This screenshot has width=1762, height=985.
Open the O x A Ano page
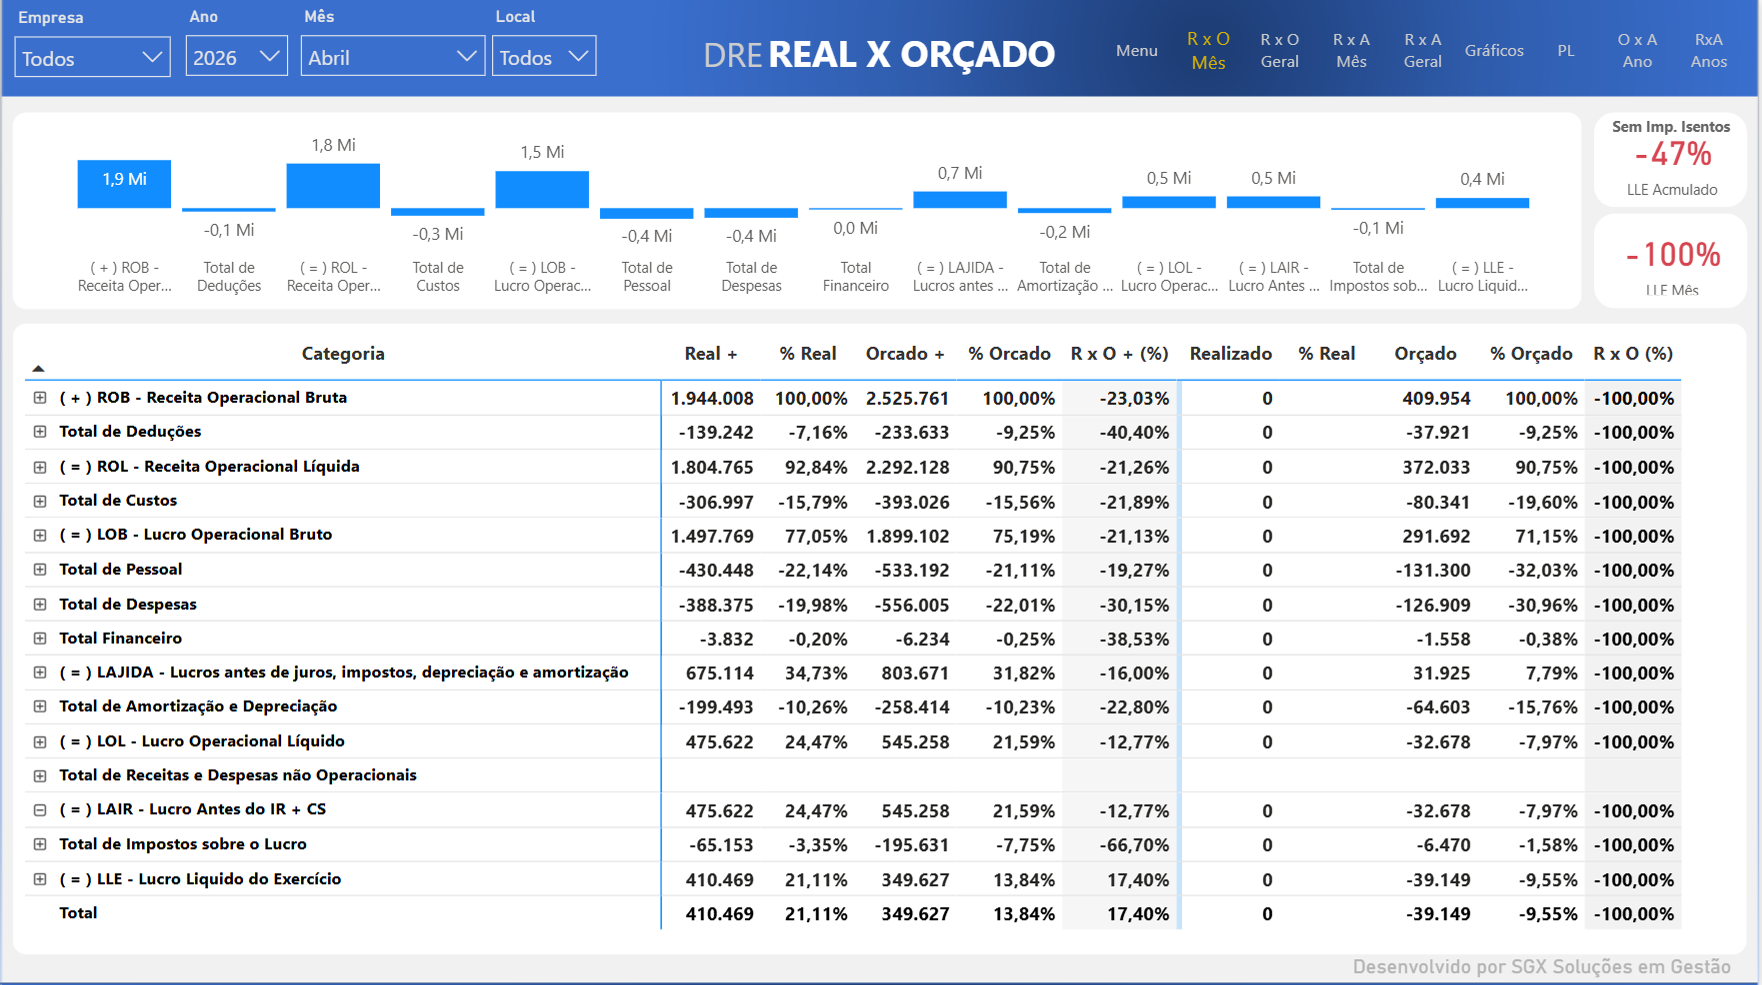pos(1637,51)
